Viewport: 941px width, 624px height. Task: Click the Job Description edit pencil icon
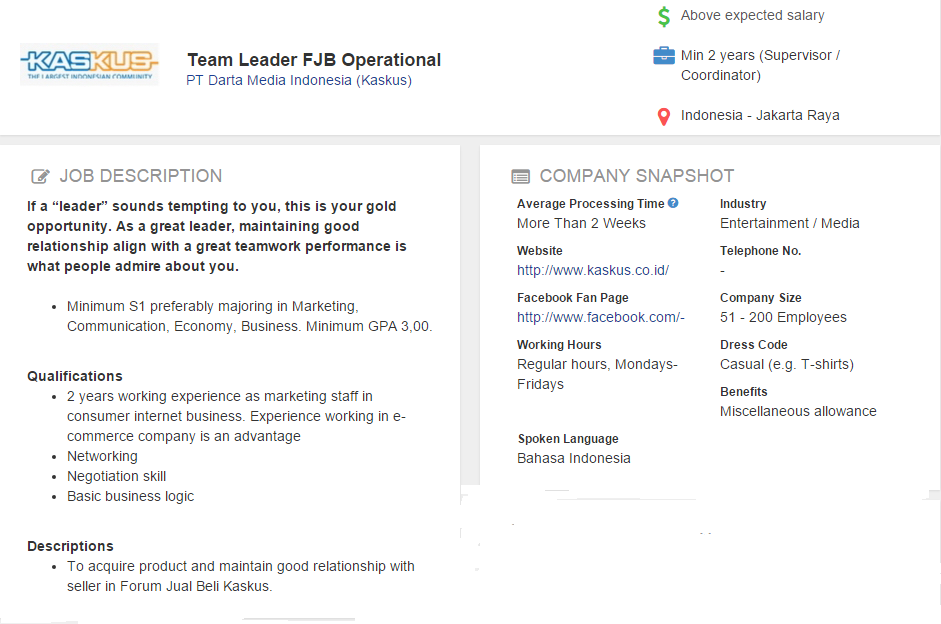(x=41, y=177)
